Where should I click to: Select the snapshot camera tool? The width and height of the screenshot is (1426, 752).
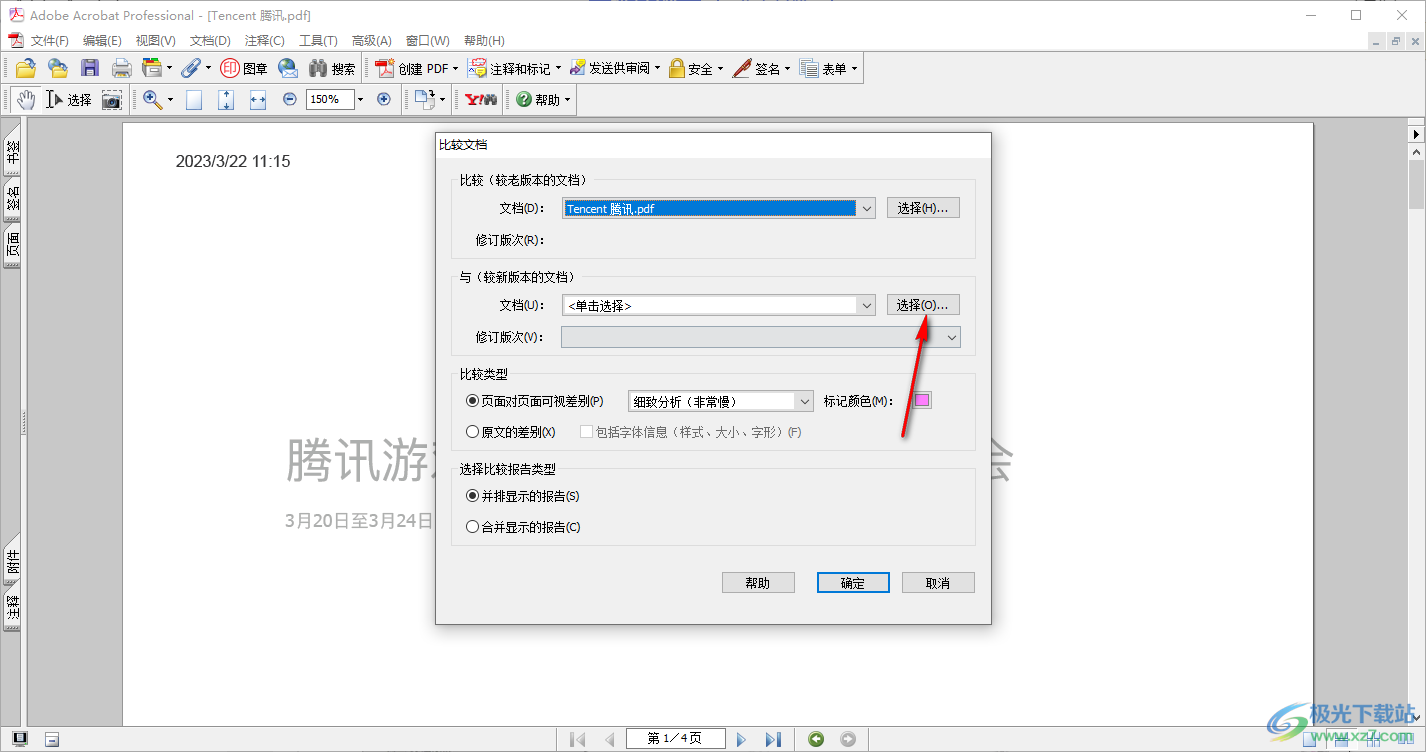point(112,99)
